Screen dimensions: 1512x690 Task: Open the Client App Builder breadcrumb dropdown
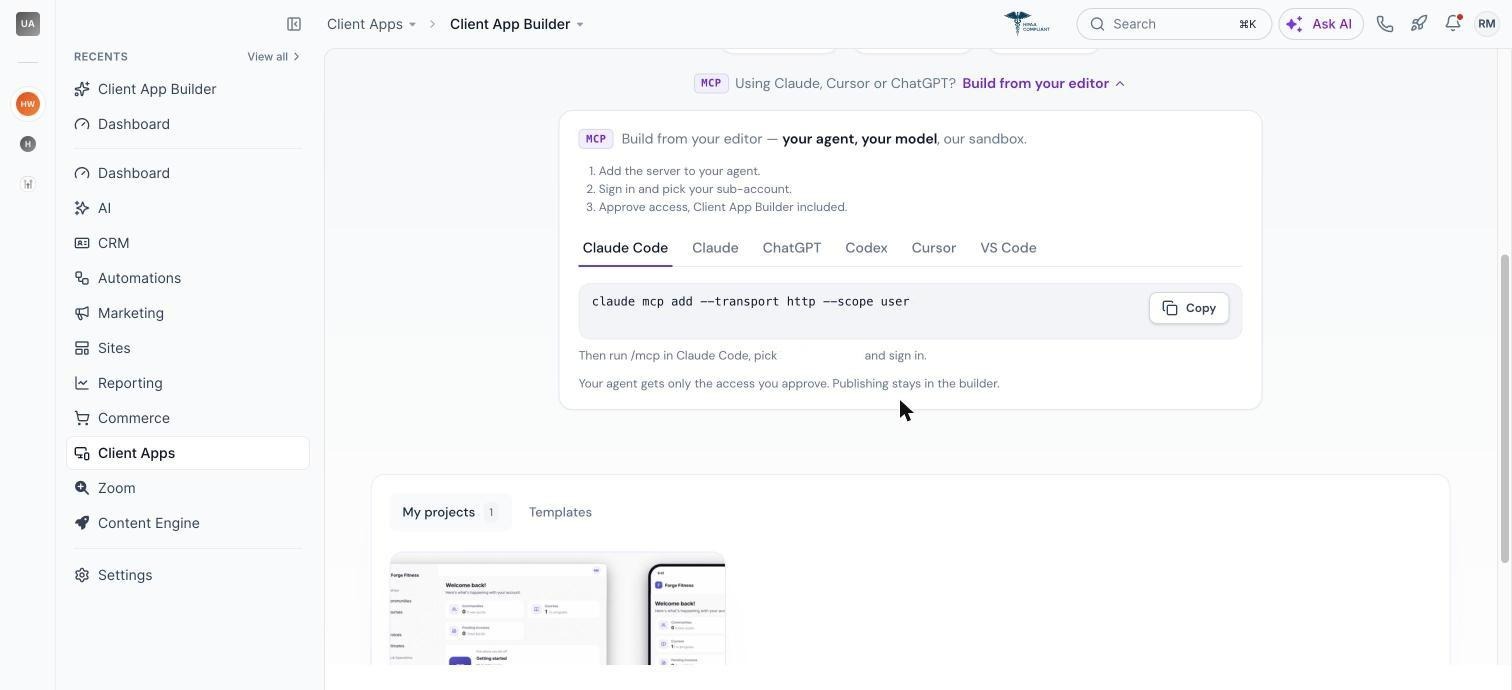tap(516, 24)
